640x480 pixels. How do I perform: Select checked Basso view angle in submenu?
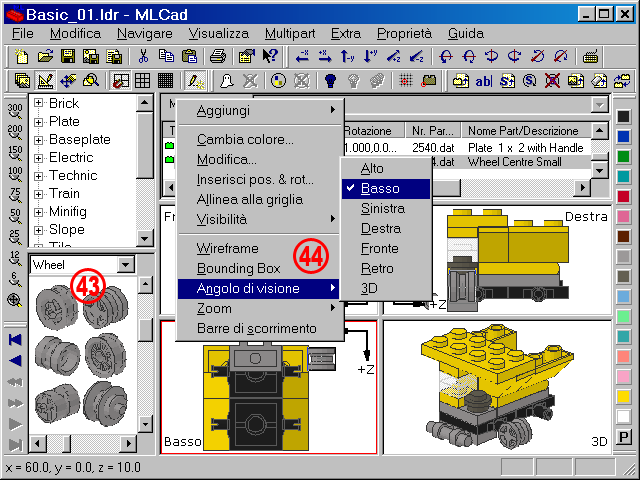coord(386,189)
